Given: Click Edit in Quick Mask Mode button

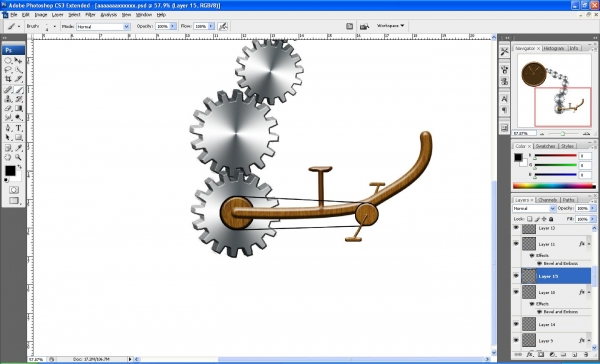Looking at the screenshot, I should pyautogui.click(x=14, y=190).
